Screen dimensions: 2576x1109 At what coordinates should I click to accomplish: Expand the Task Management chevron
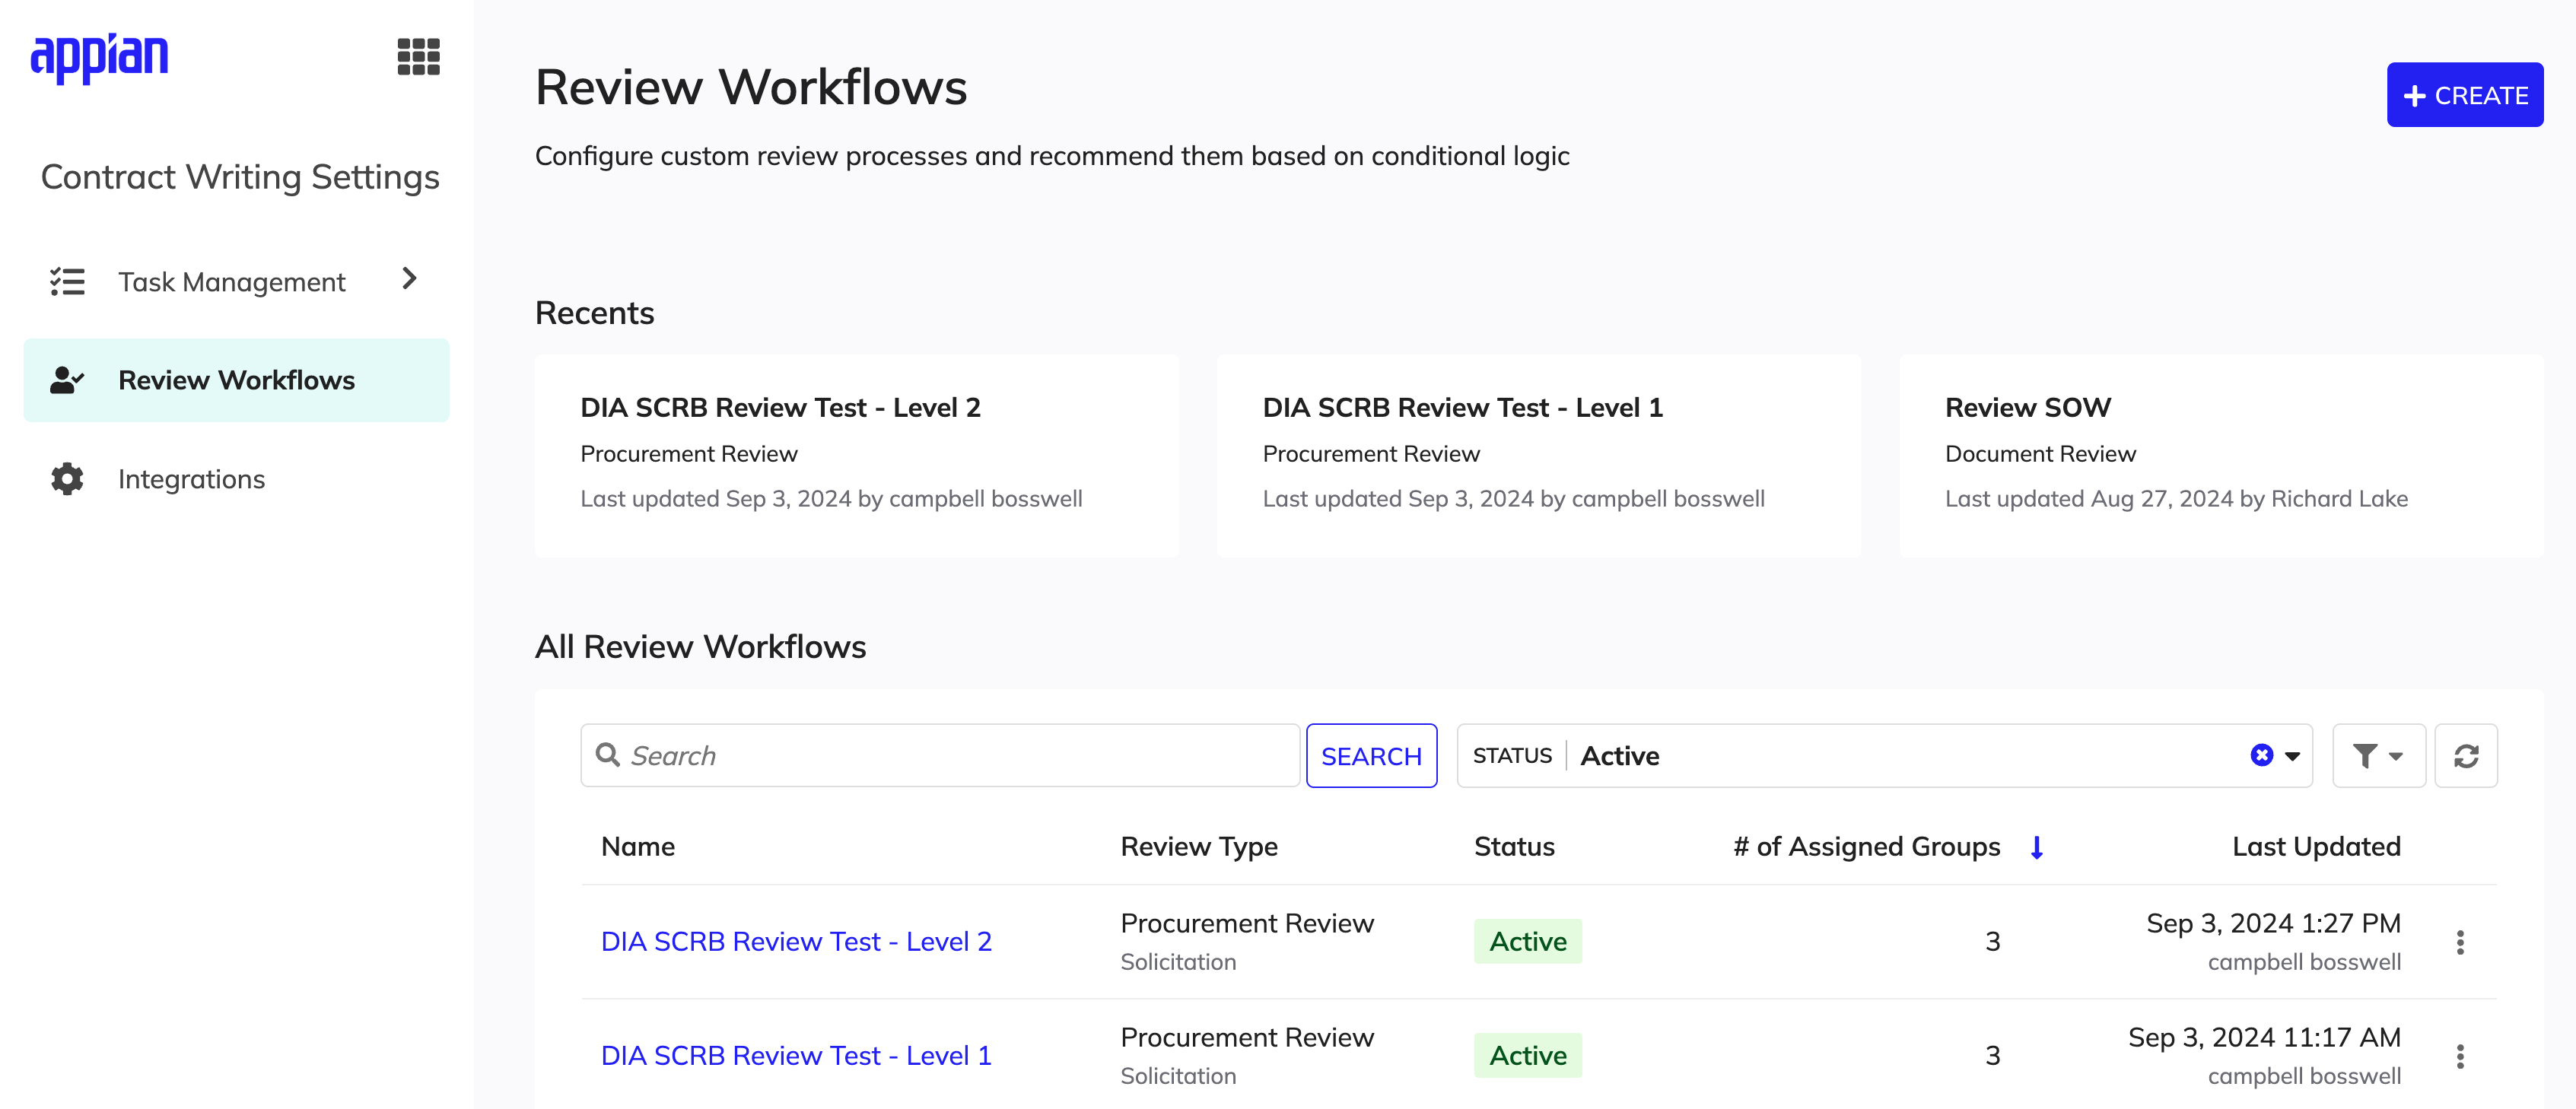click(409, 279)
